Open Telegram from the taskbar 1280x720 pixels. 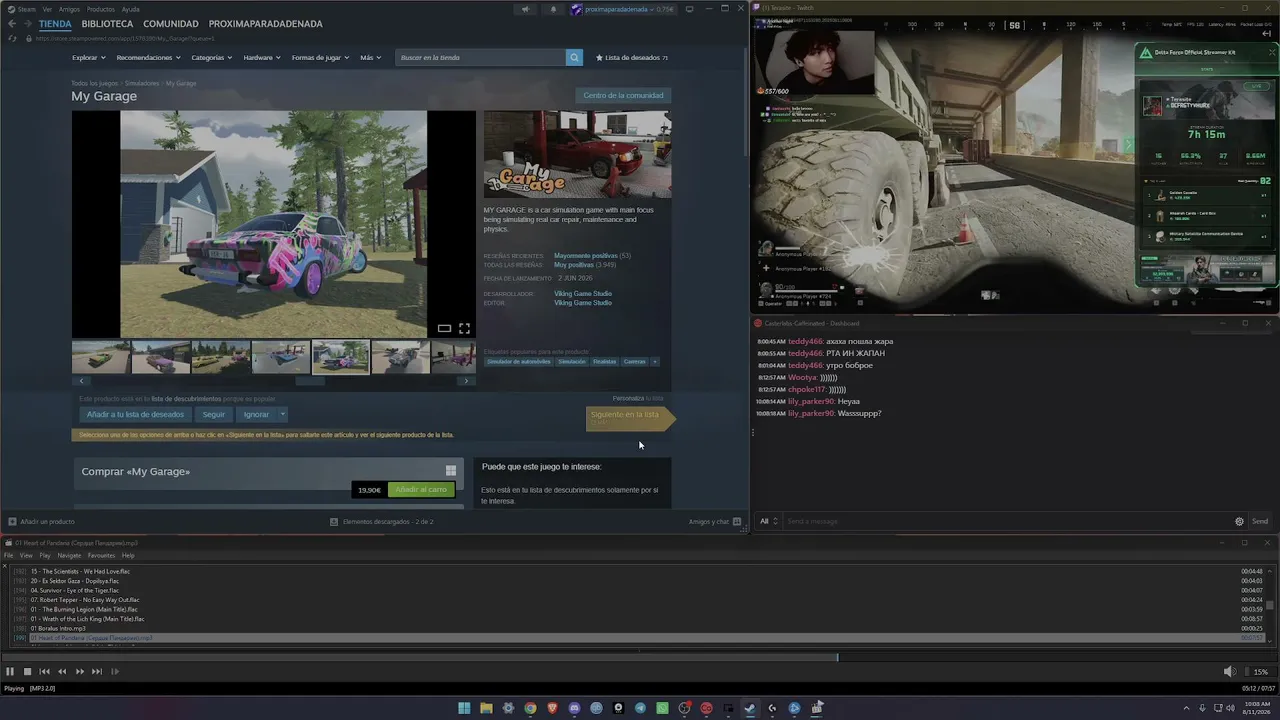pos(640,708)
